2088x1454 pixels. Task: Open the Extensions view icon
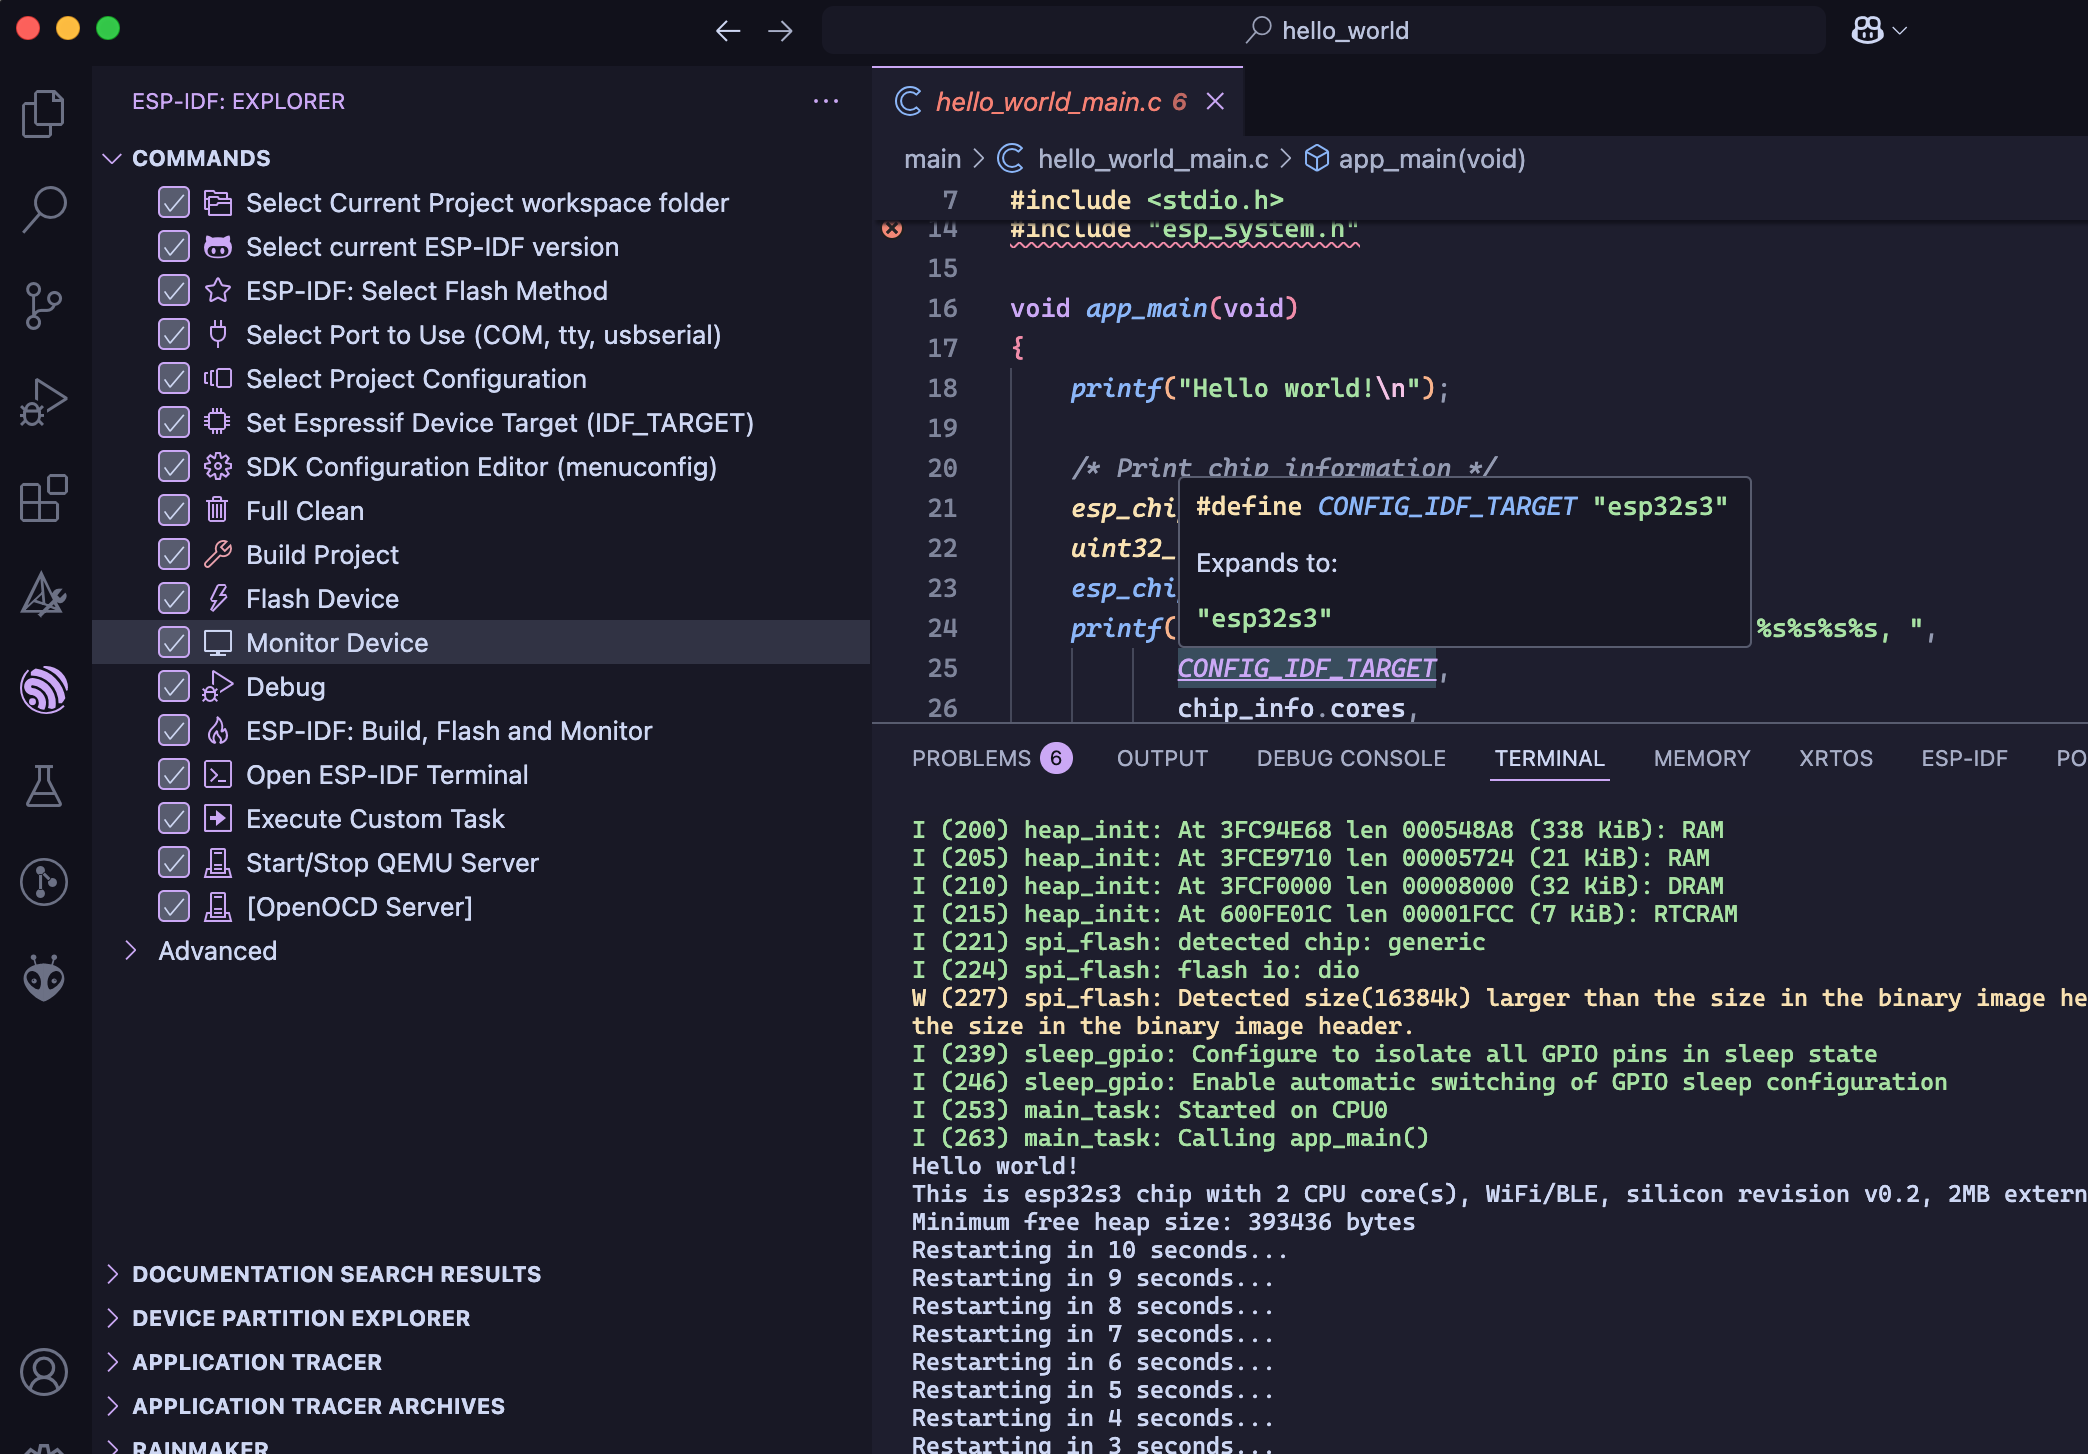click(44, 498)
